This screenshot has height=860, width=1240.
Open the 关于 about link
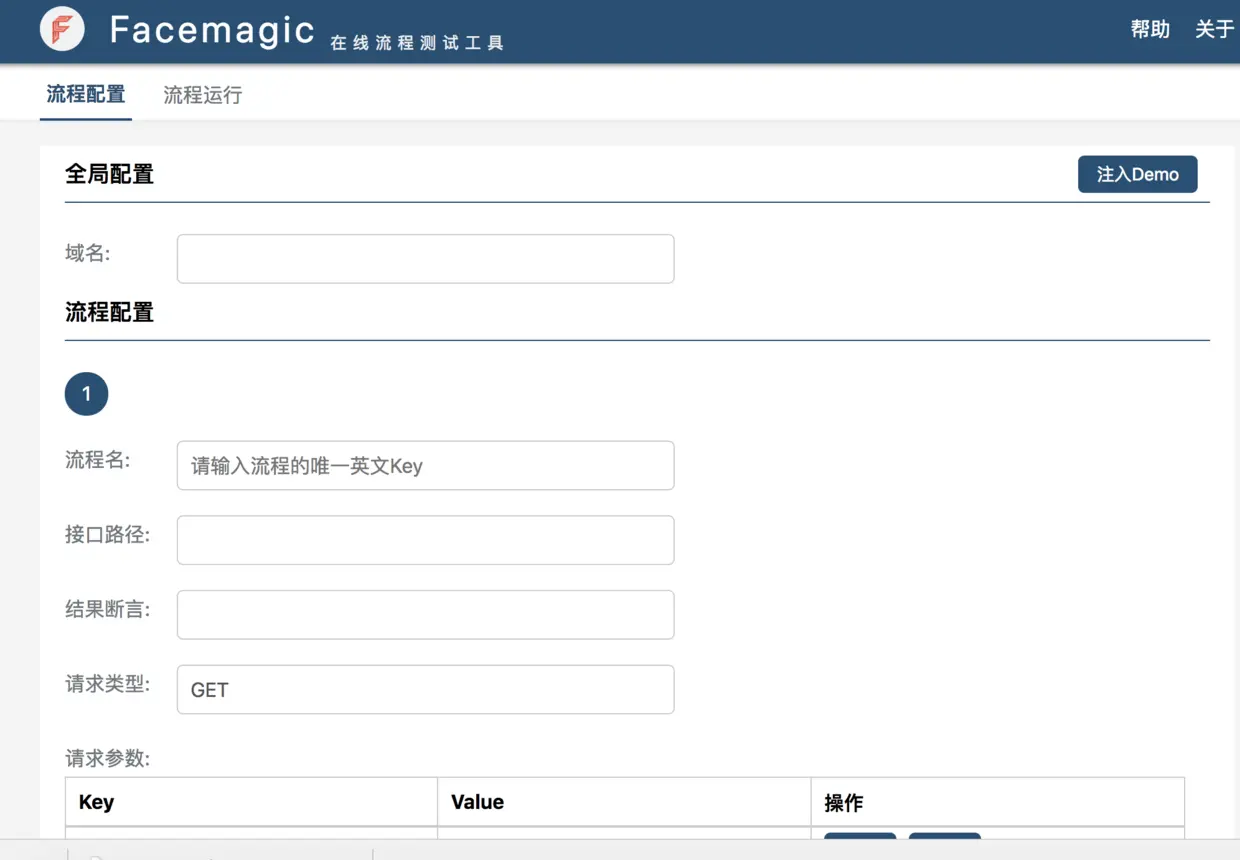coord(1214,29)
